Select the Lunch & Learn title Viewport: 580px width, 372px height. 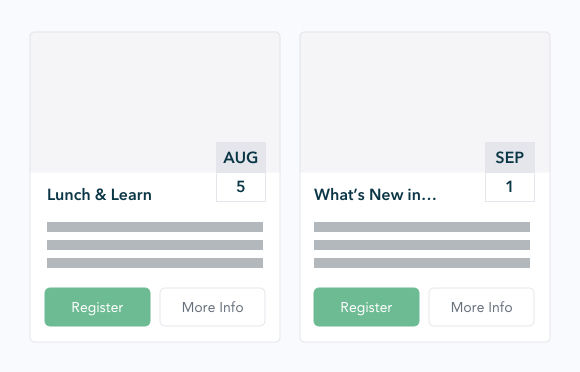point(99,195)
